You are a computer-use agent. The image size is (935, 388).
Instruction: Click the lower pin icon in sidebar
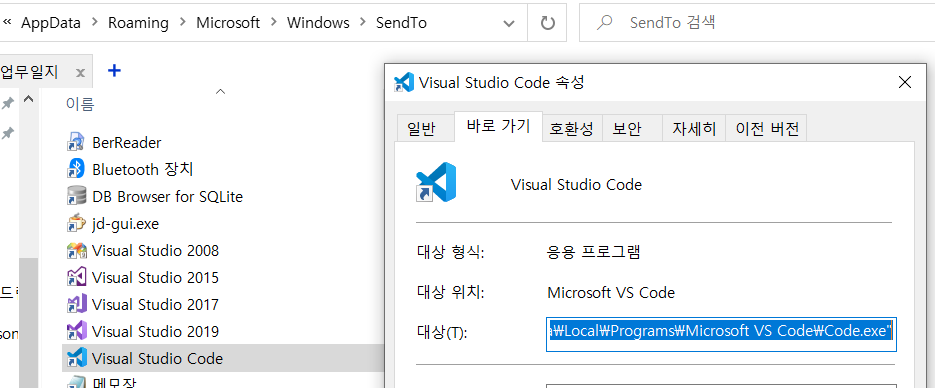(x=7, y=133)
